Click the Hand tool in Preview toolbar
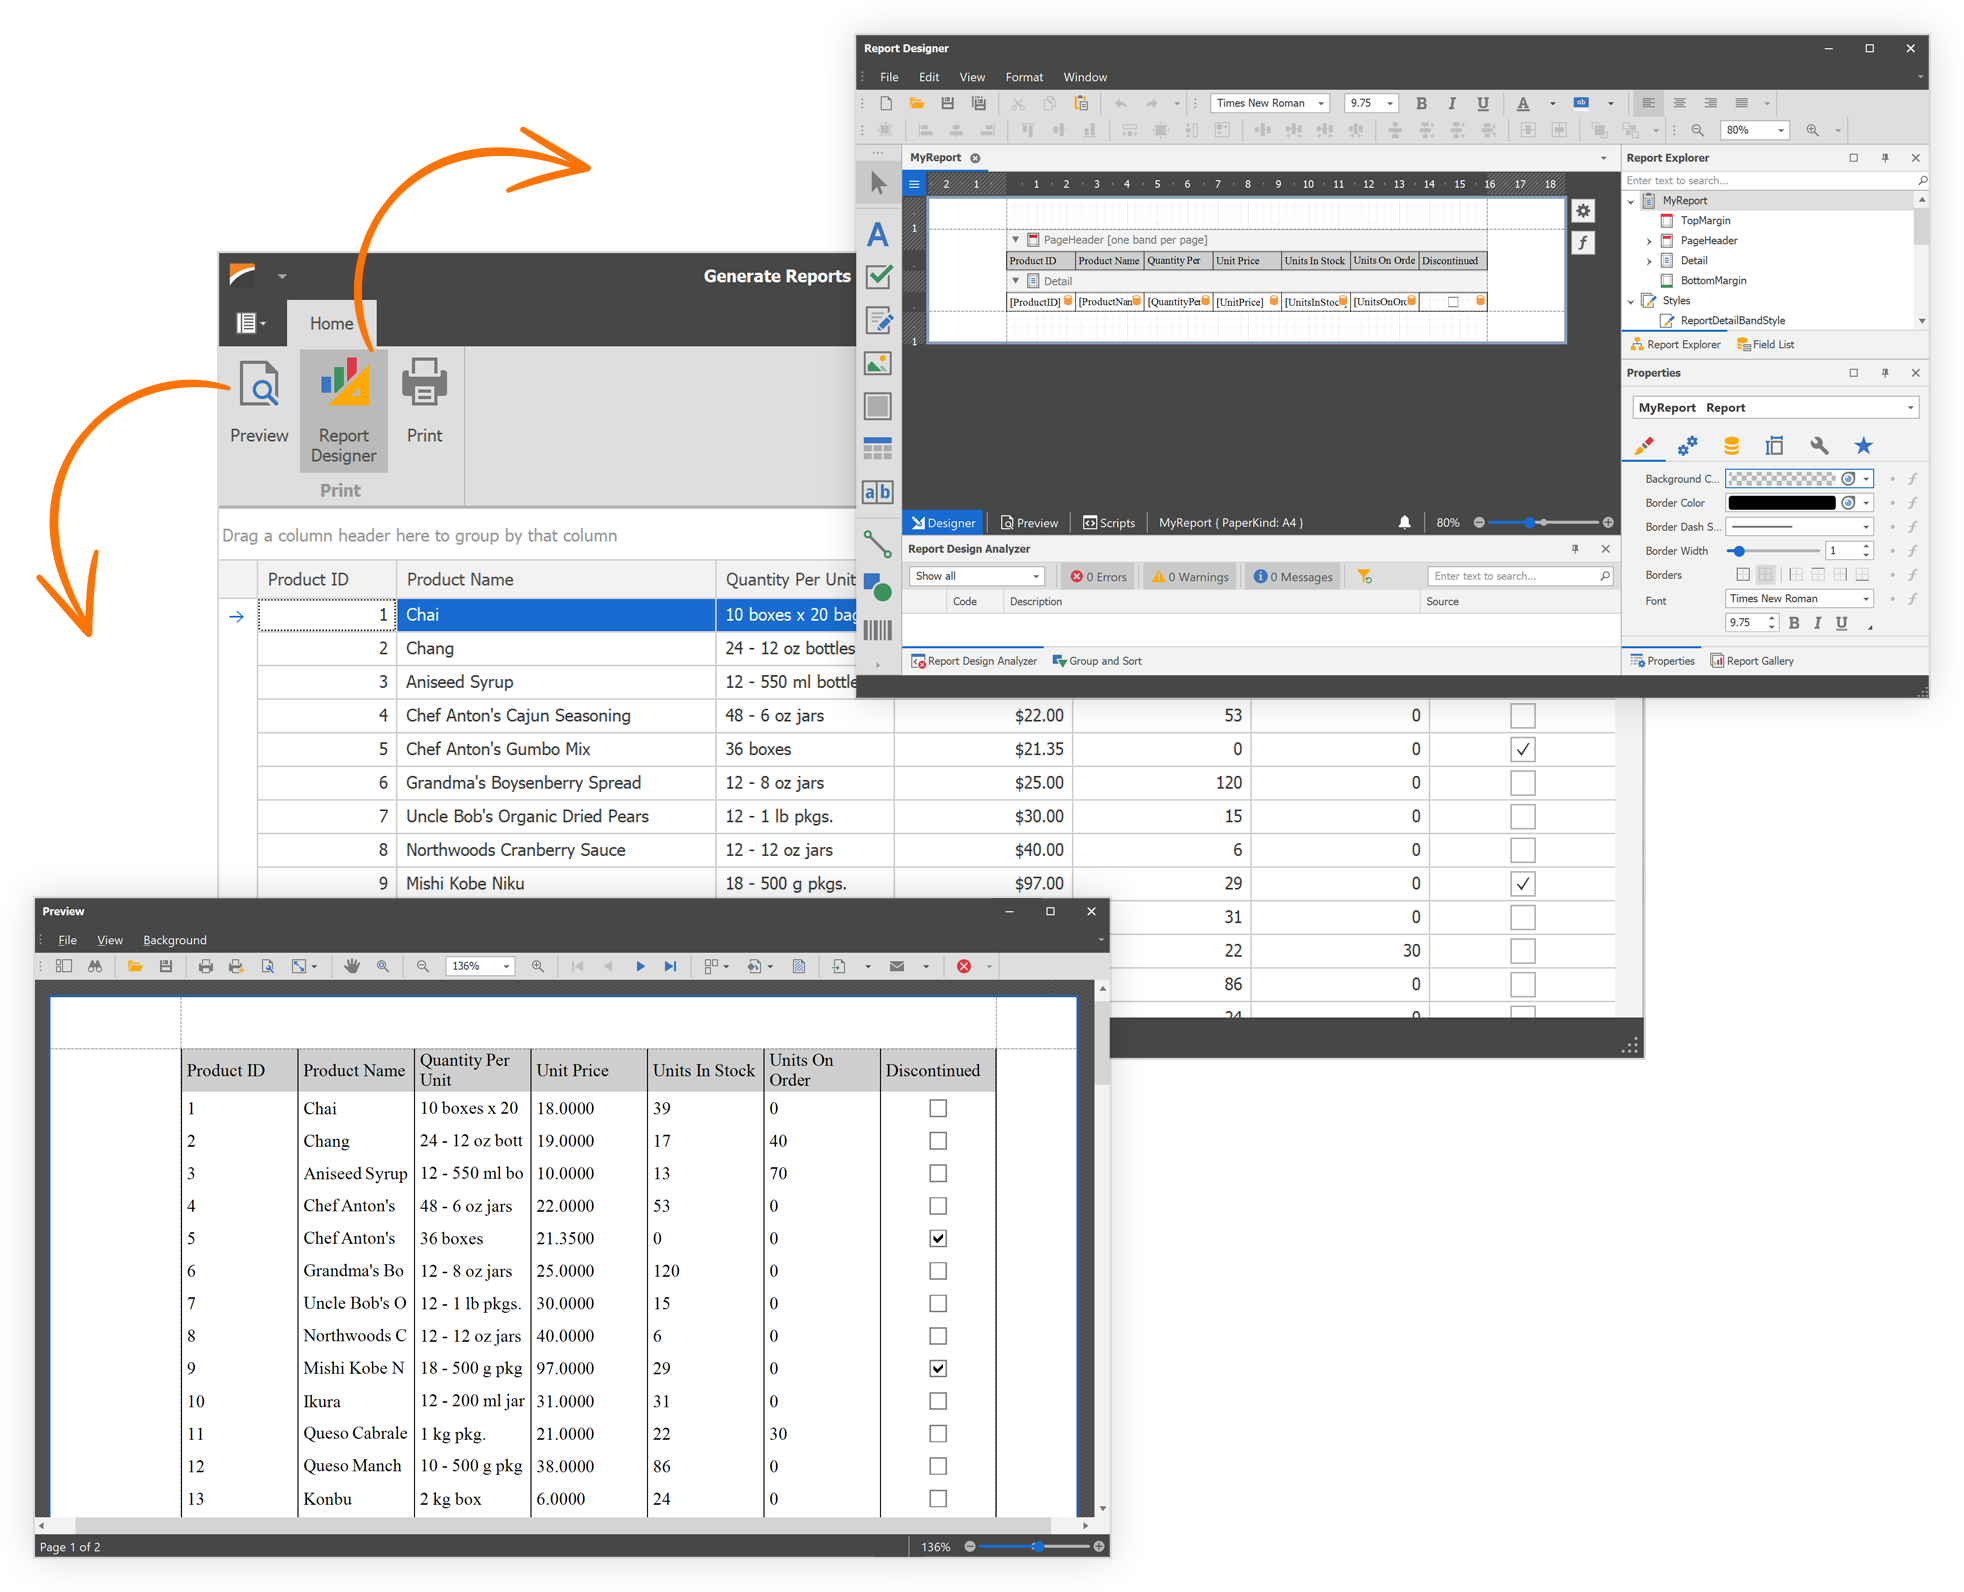1964x1592 pixels. [x=352, y=966]
